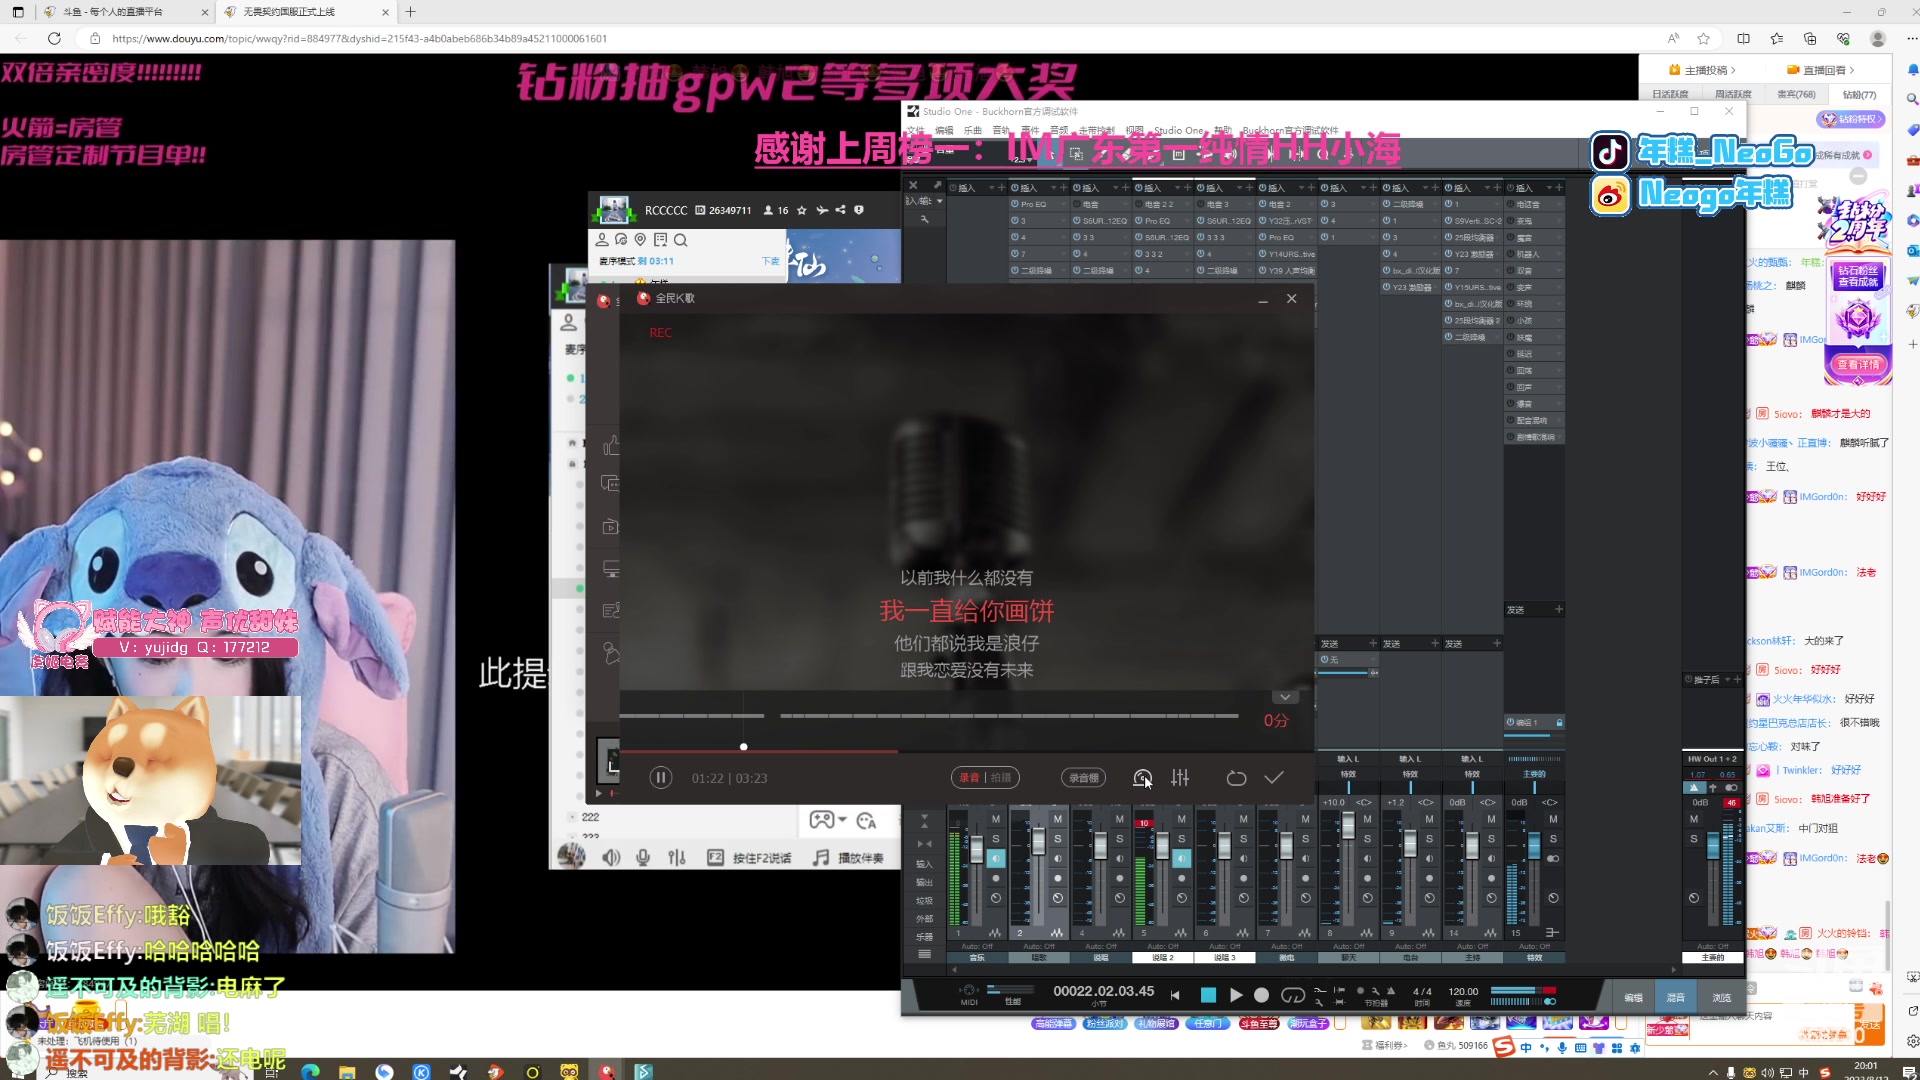Image resolution: width=1920 pixels, height=1080 pixels.
Task: Adjust the channel 15 特效 volume fader
Action: 1534,846
